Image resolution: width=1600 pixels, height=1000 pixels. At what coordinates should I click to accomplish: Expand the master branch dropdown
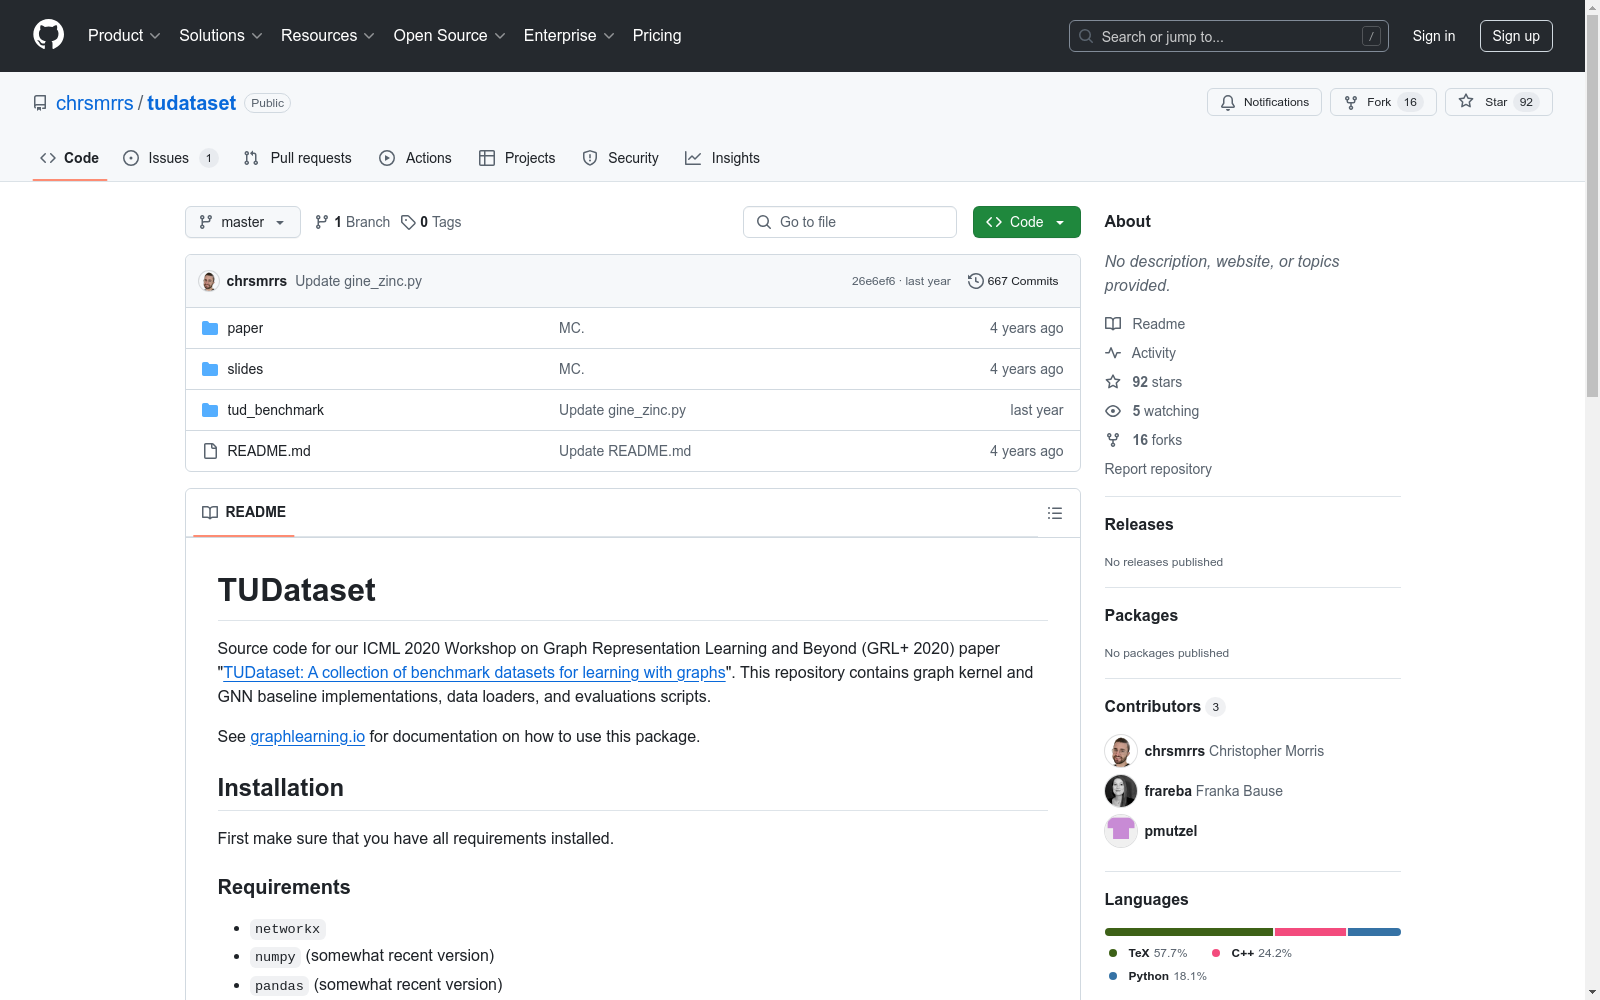pos(243,222)
